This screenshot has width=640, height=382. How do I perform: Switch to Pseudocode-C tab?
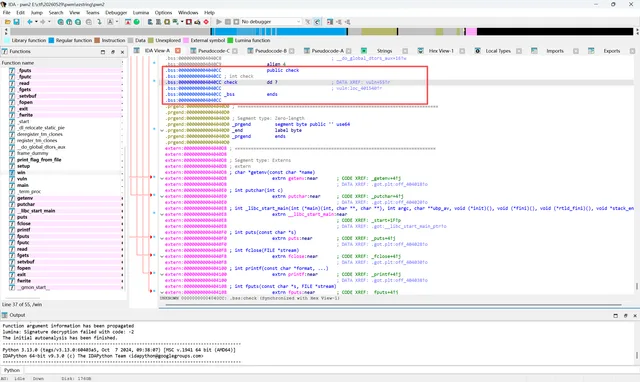tap(213, 51)
